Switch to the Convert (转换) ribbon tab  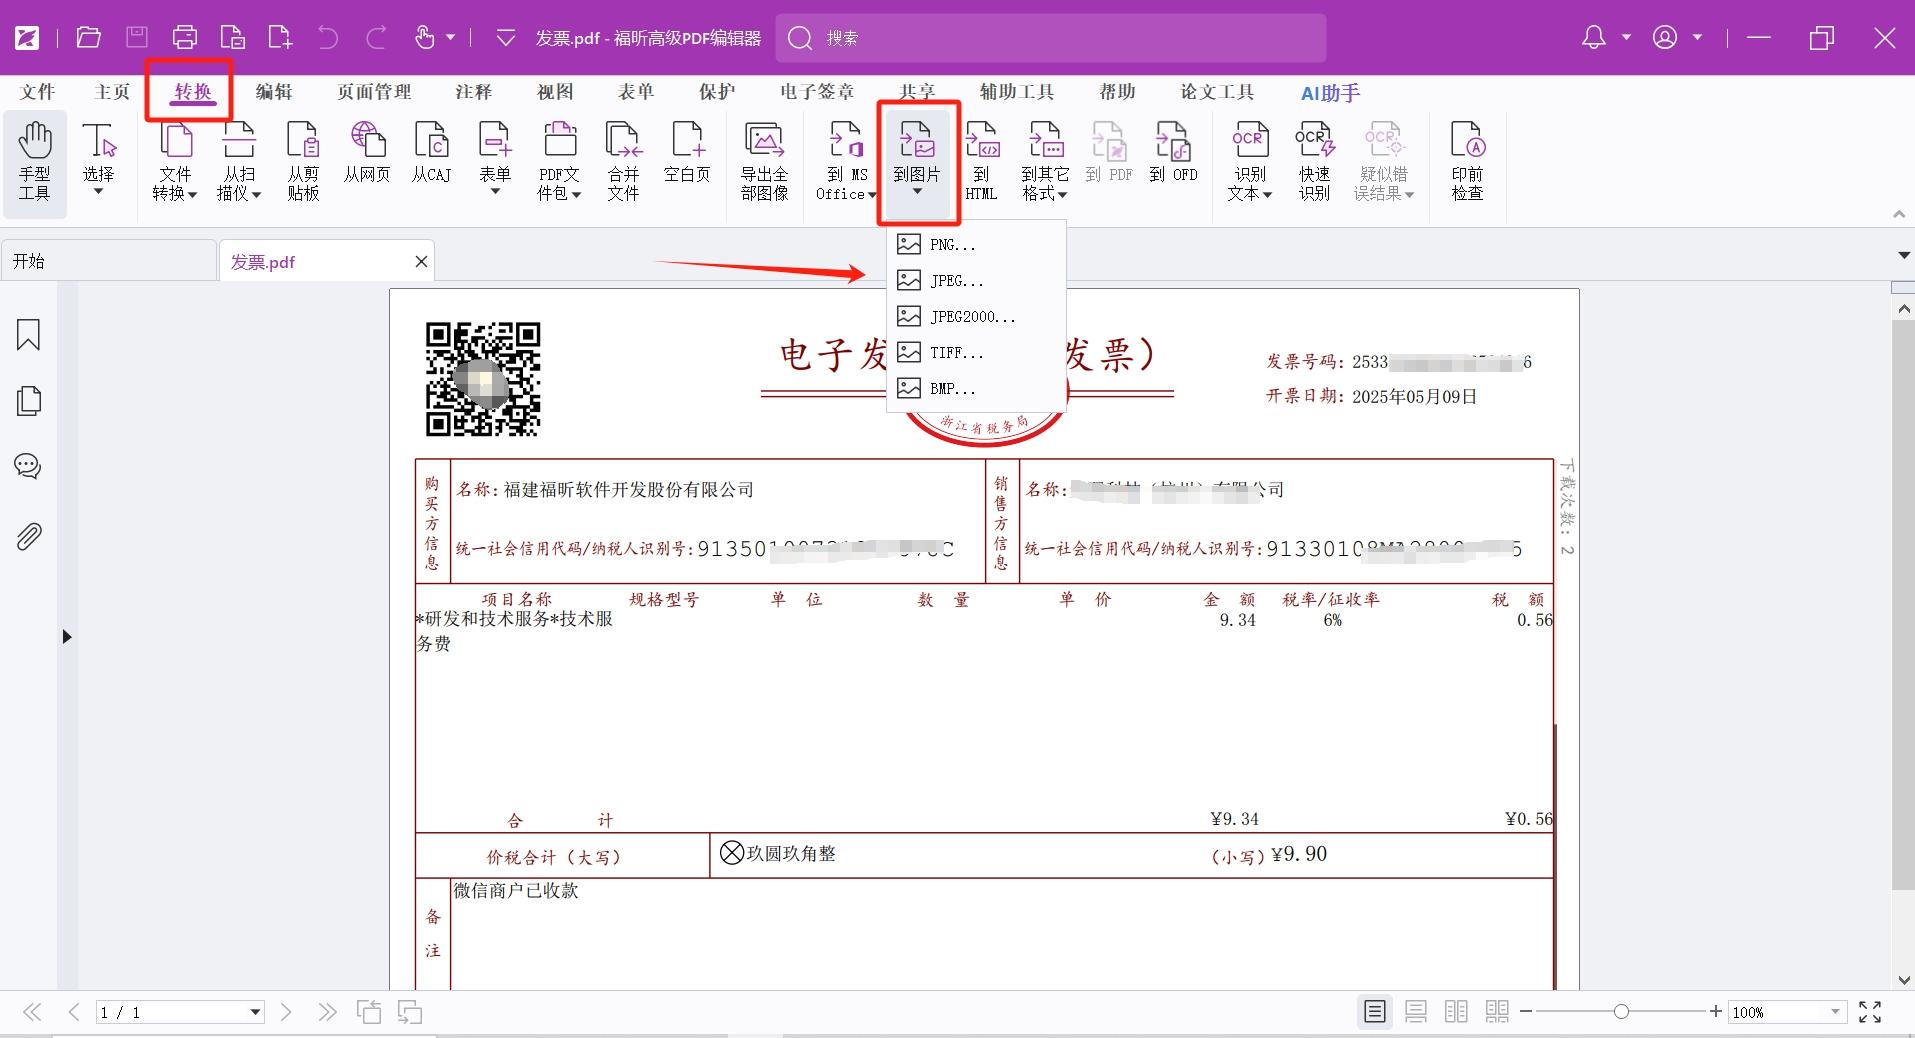point(193,92)
